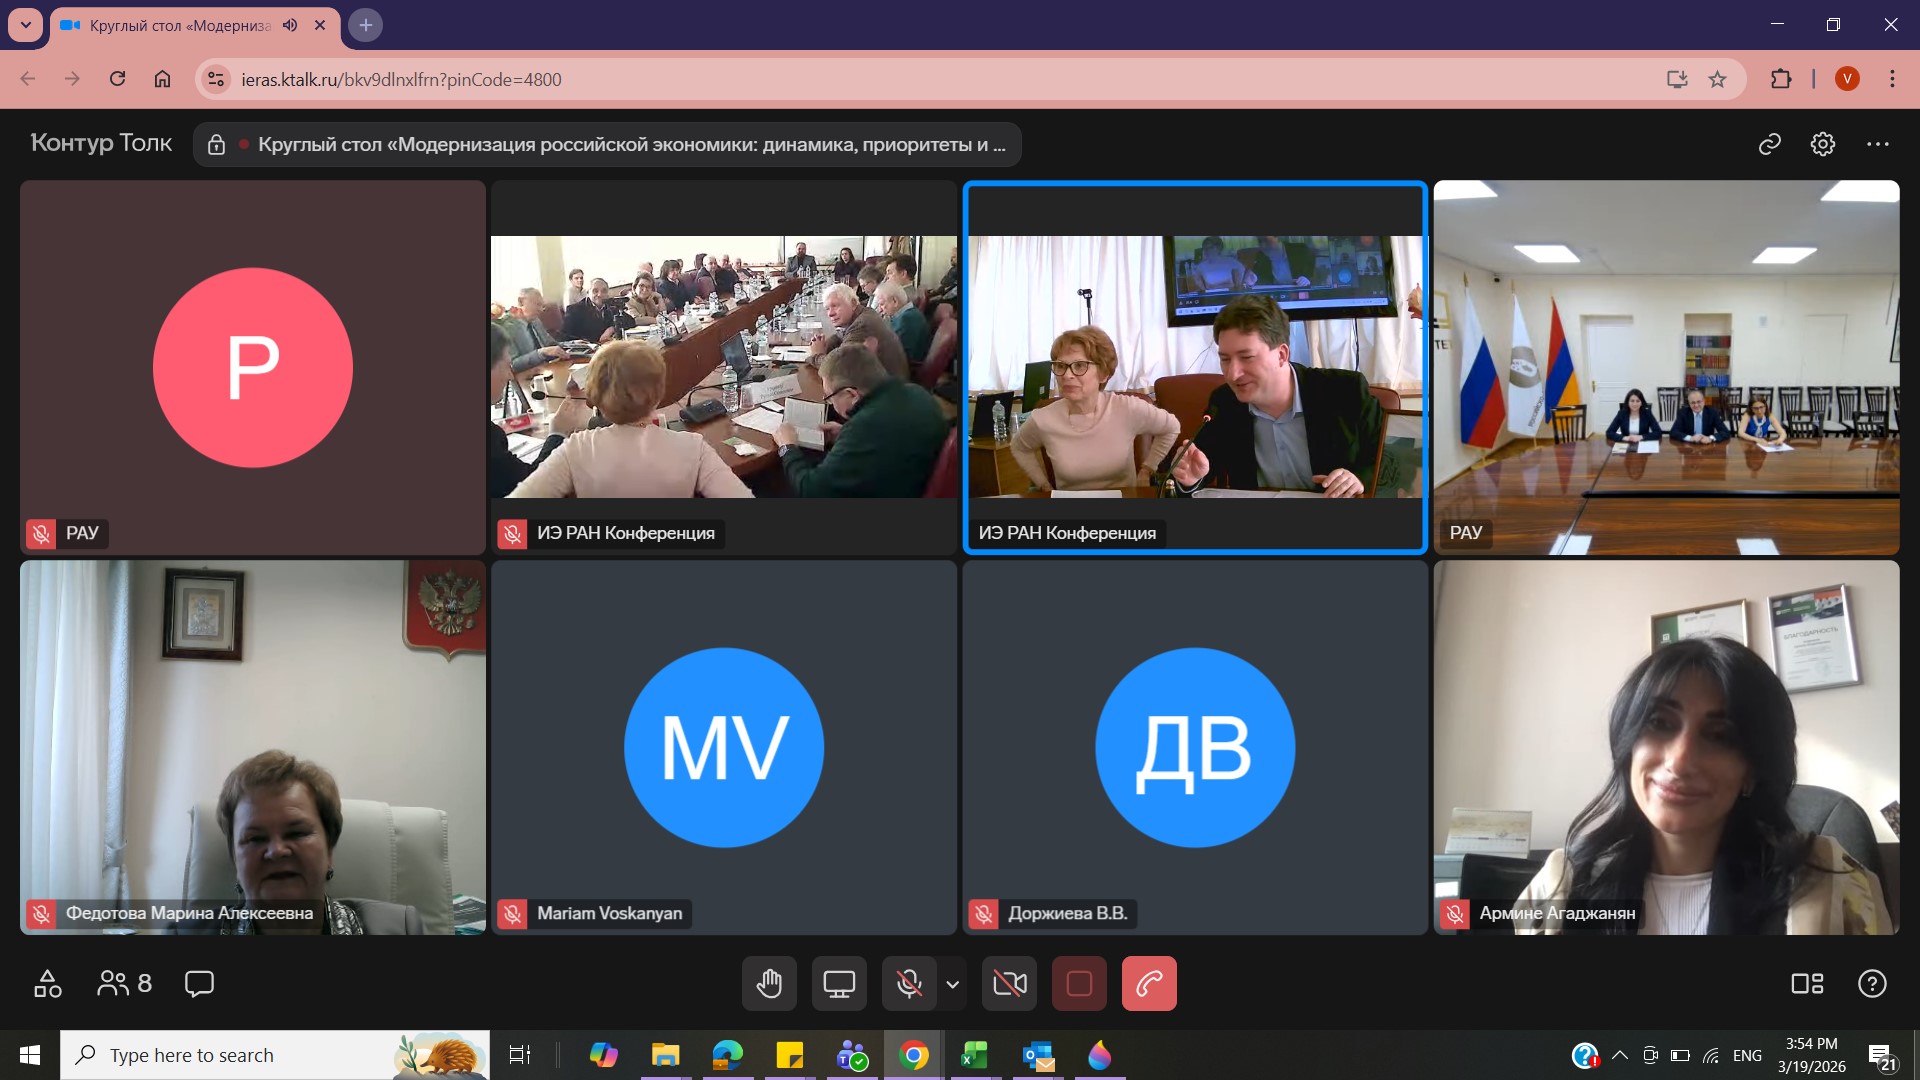Toggle meeting recording
The image size is (1920, 1080).
click(x=1079, y=984)
